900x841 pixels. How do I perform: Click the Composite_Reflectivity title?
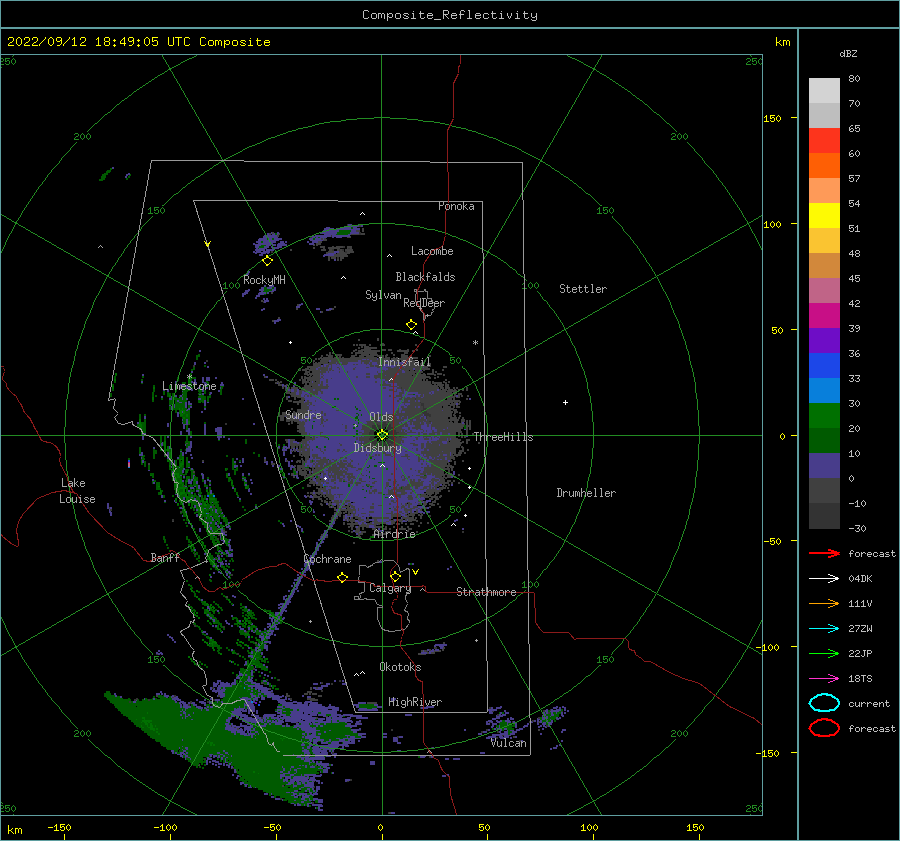(450, 15)
